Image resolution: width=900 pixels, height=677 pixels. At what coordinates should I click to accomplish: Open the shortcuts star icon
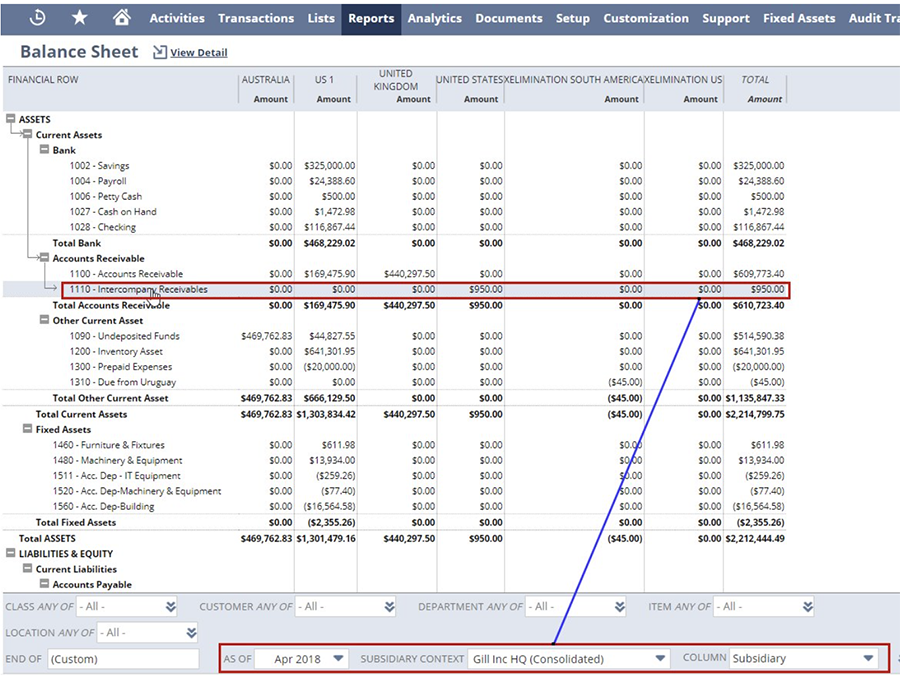pos(80,17)
